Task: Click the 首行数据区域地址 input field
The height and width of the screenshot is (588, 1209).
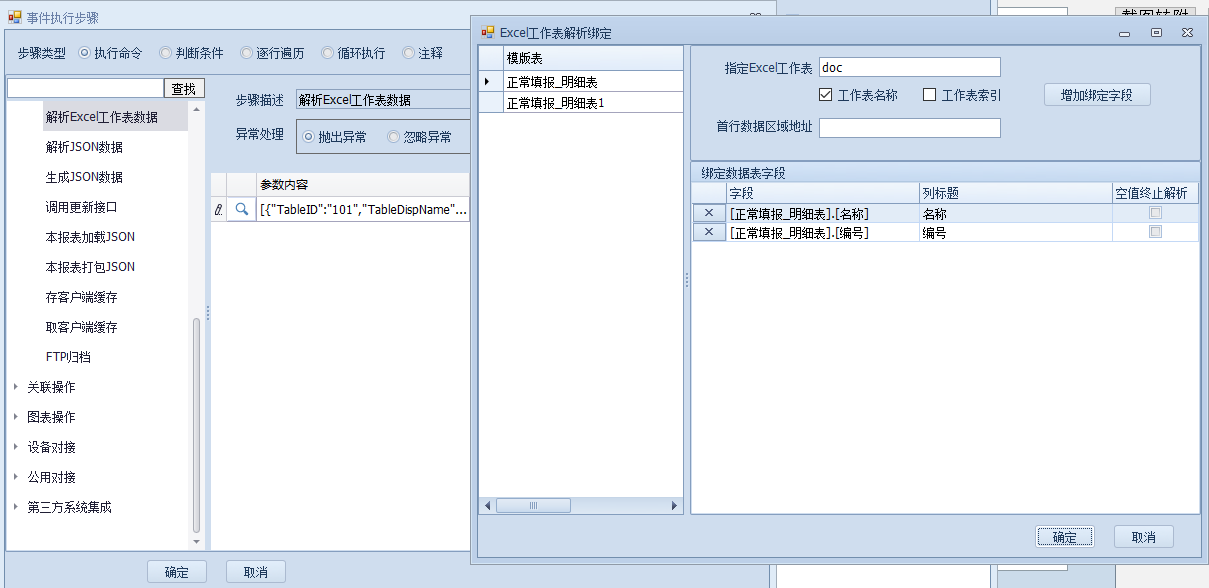Action: pyautogui.click(x=909, y=128)
